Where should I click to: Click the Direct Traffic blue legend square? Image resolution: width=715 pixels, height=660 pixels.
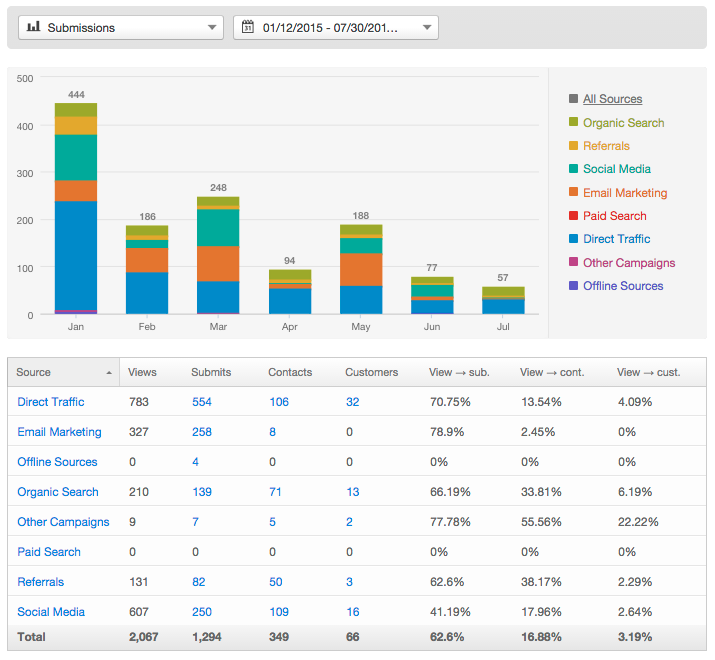(x=573, y=239)
